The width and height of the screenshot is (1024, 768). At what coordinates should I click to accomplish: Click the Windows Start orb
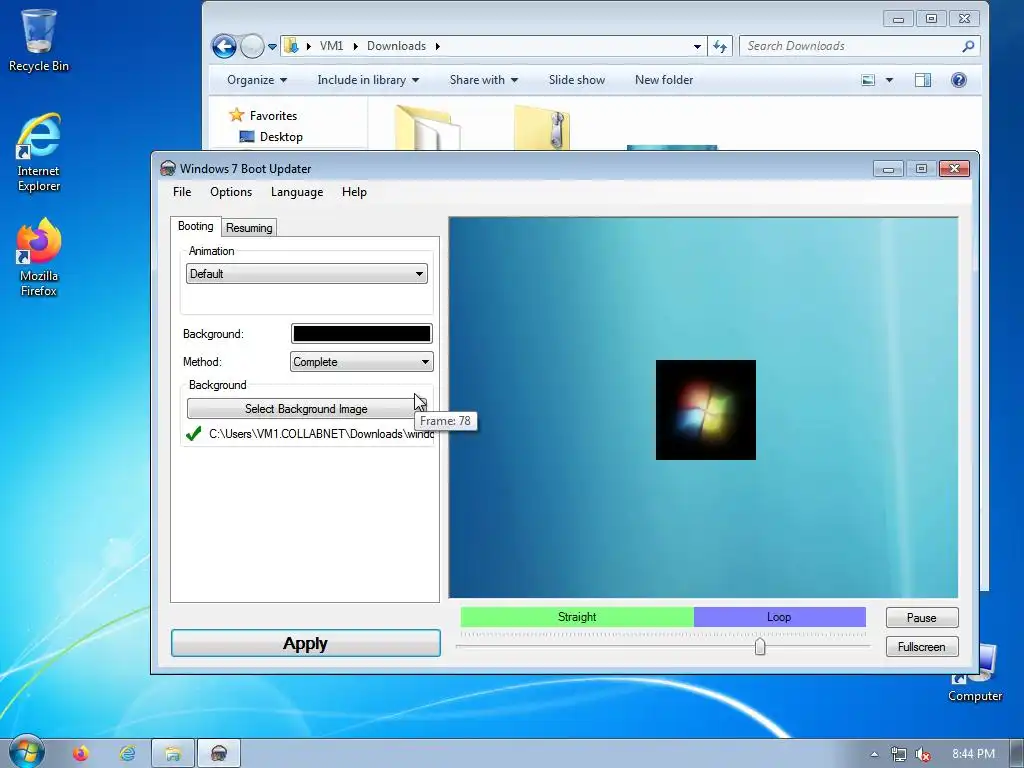(27, 752)
